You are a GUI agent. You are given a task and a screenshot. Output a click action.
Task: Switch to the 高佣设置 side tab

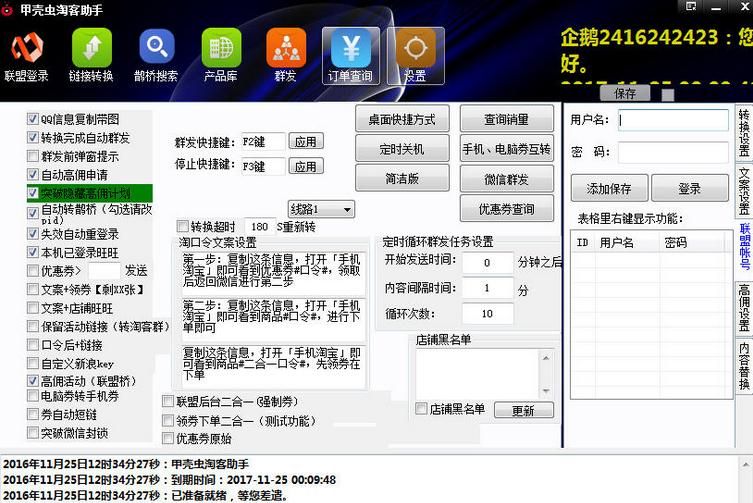[x=743, y=307]
